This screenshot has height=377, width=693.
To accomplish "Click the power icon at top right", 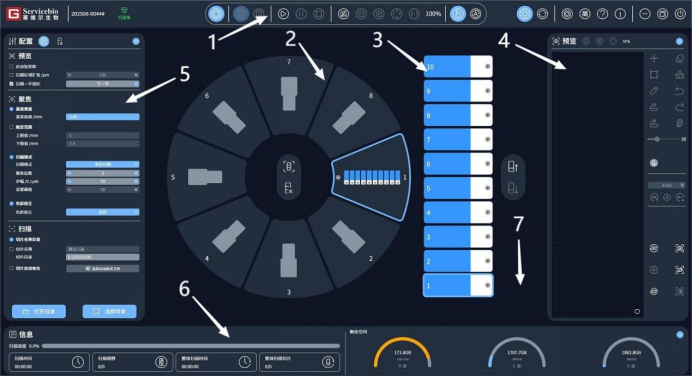I will (x=680, y=14).
